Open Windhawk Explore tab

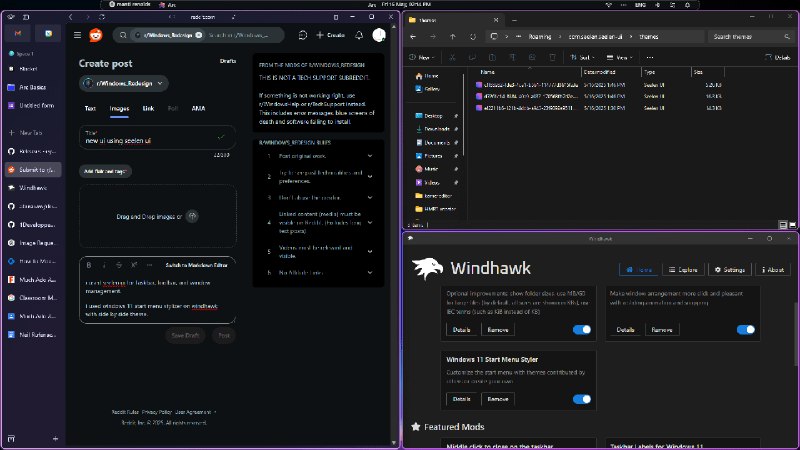click(683, 269)
